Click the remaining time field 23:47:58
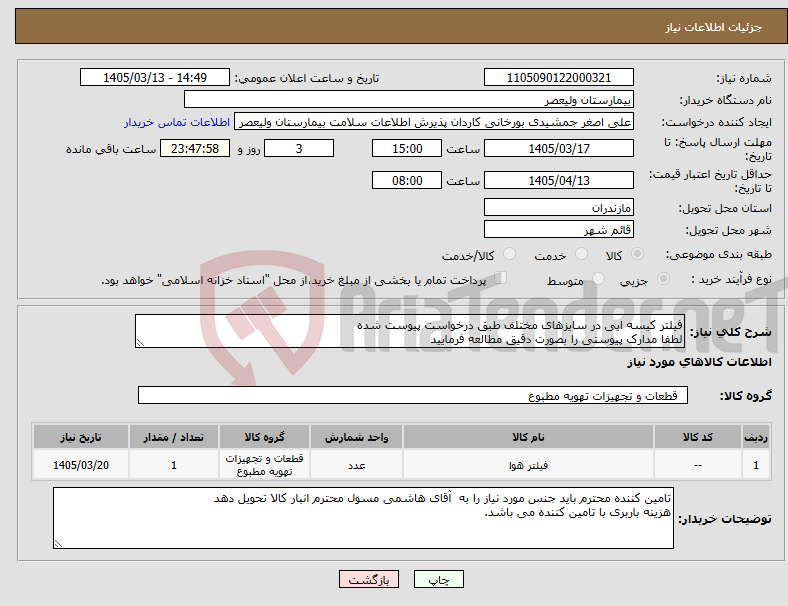The width and height of the screenshot is (788, 606). pos(195,149)
